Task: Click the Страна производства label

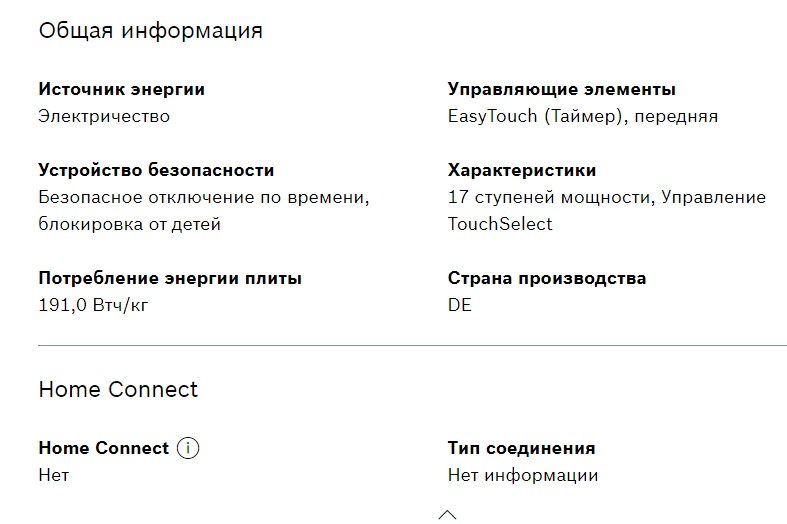Action: [546, 278]
